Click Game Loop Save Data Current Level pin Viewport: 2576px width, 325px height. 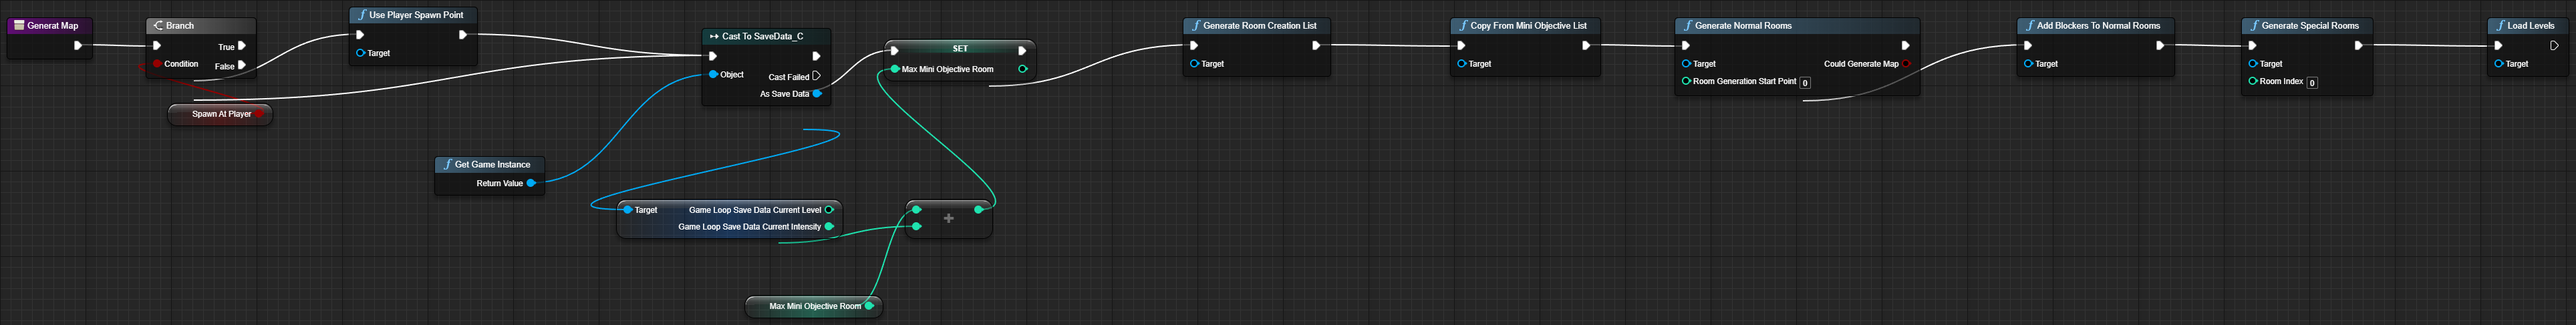pos(829,210)
